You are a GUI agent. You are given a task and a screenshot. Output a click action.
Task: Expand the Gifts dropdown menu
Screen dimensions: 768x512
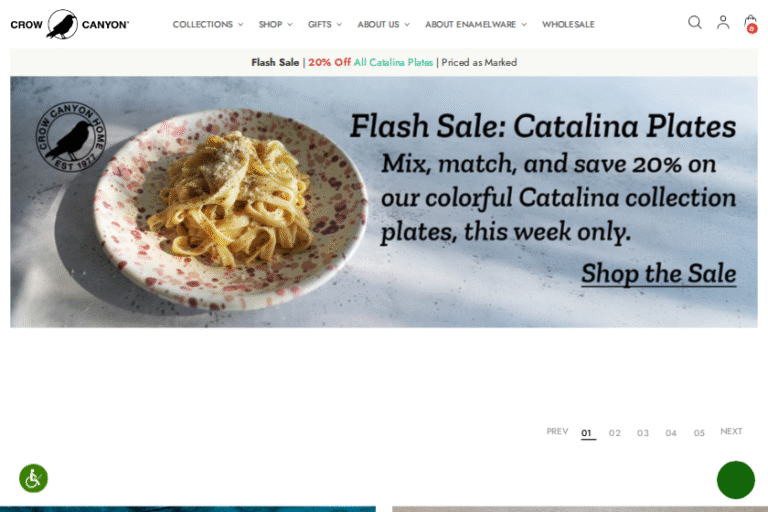click(x=325, y=24)
